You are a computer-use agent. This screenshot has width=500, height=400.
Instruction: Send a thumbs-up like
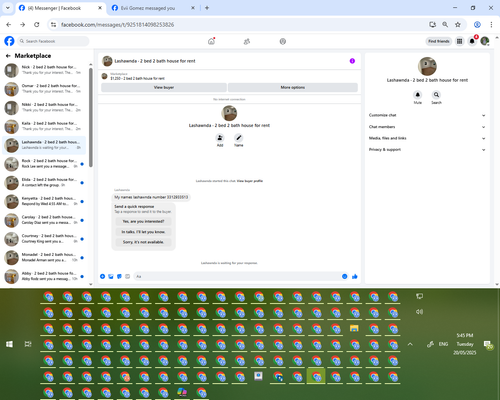[x=355, y=276]
